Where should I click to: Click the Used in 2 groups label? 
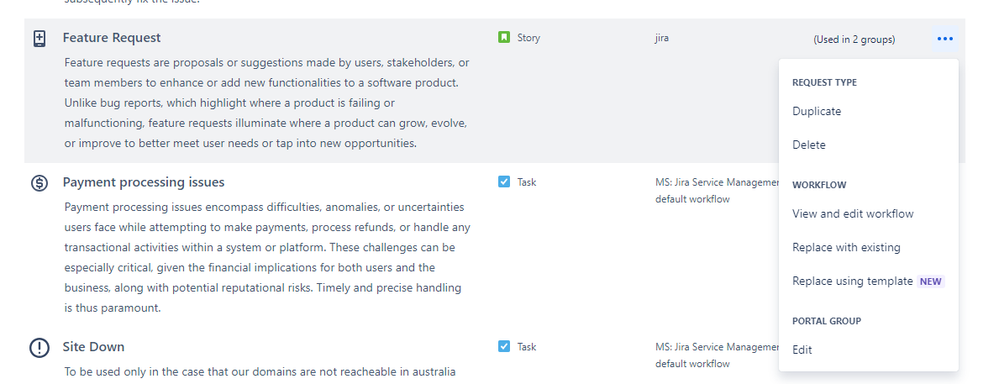pyautogui.click(x=854, y=39)
